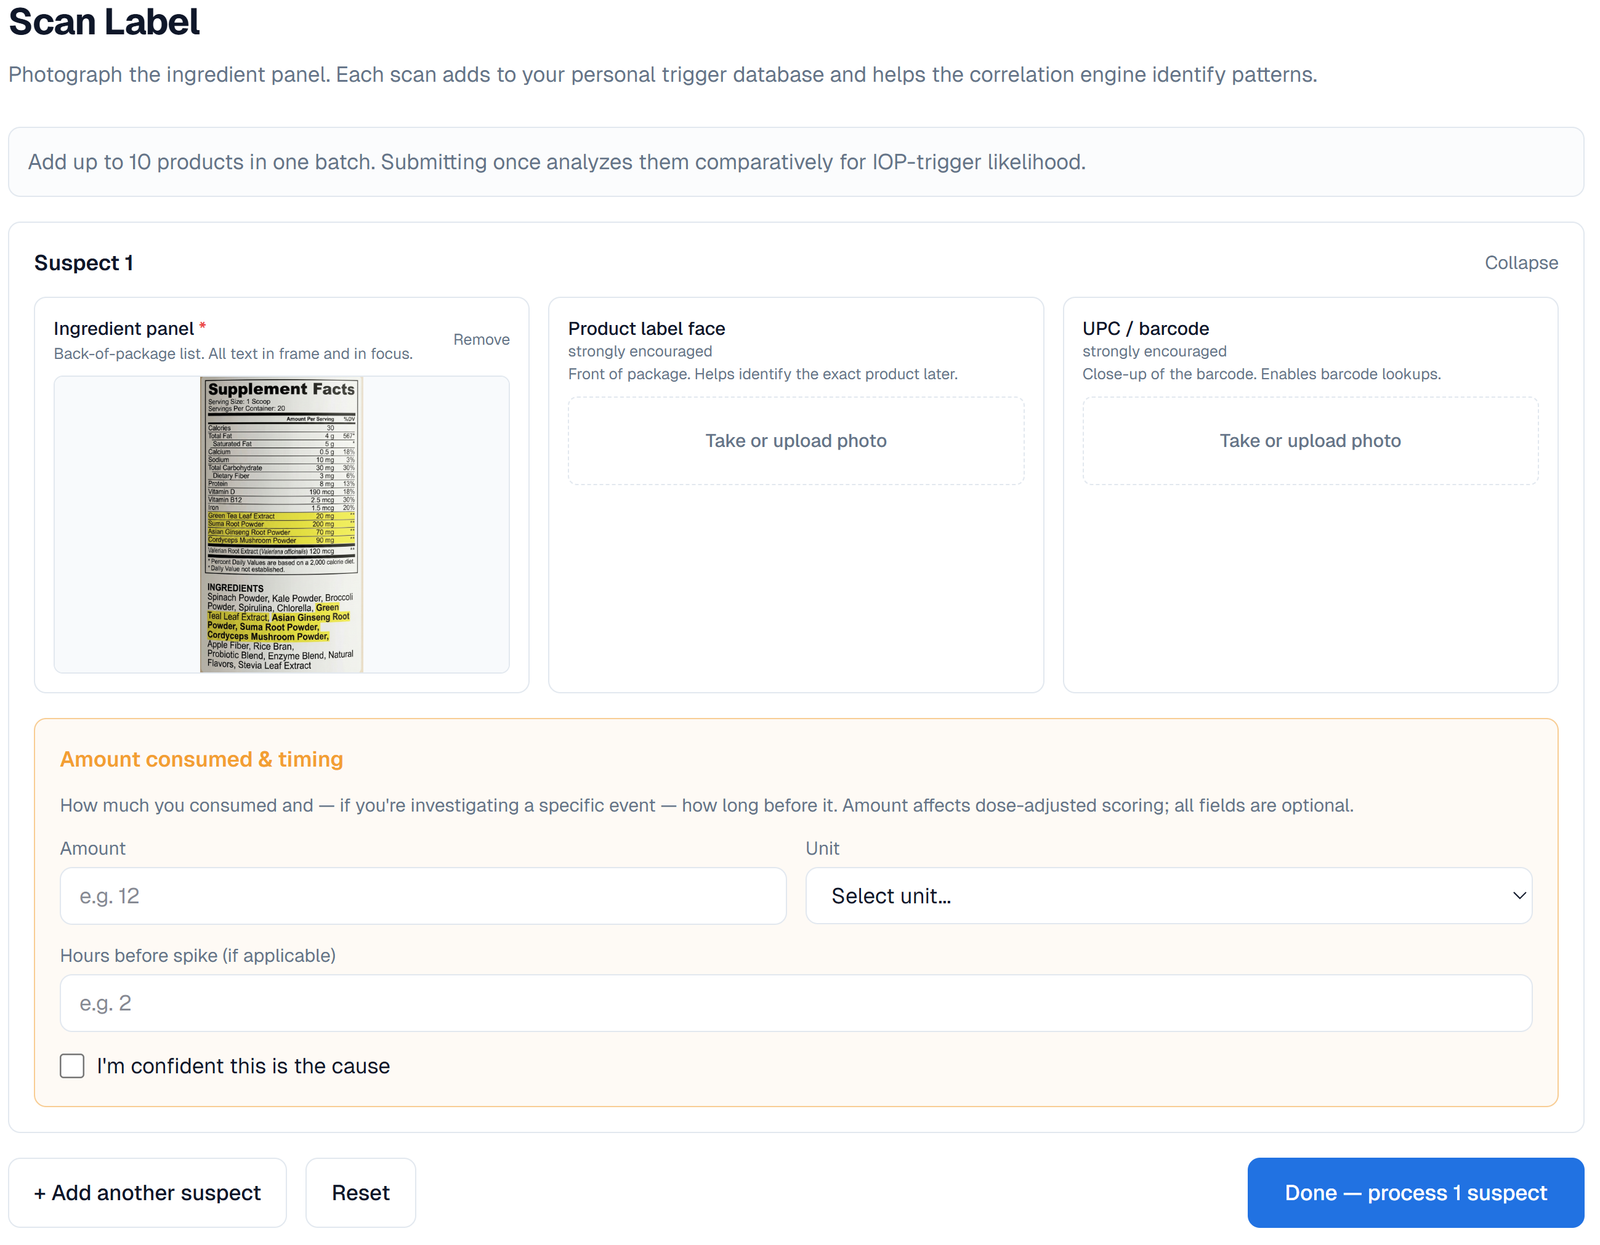Open the Select unit dropdown
Screen dimensions: 1600x1245
pos(1168,896)
